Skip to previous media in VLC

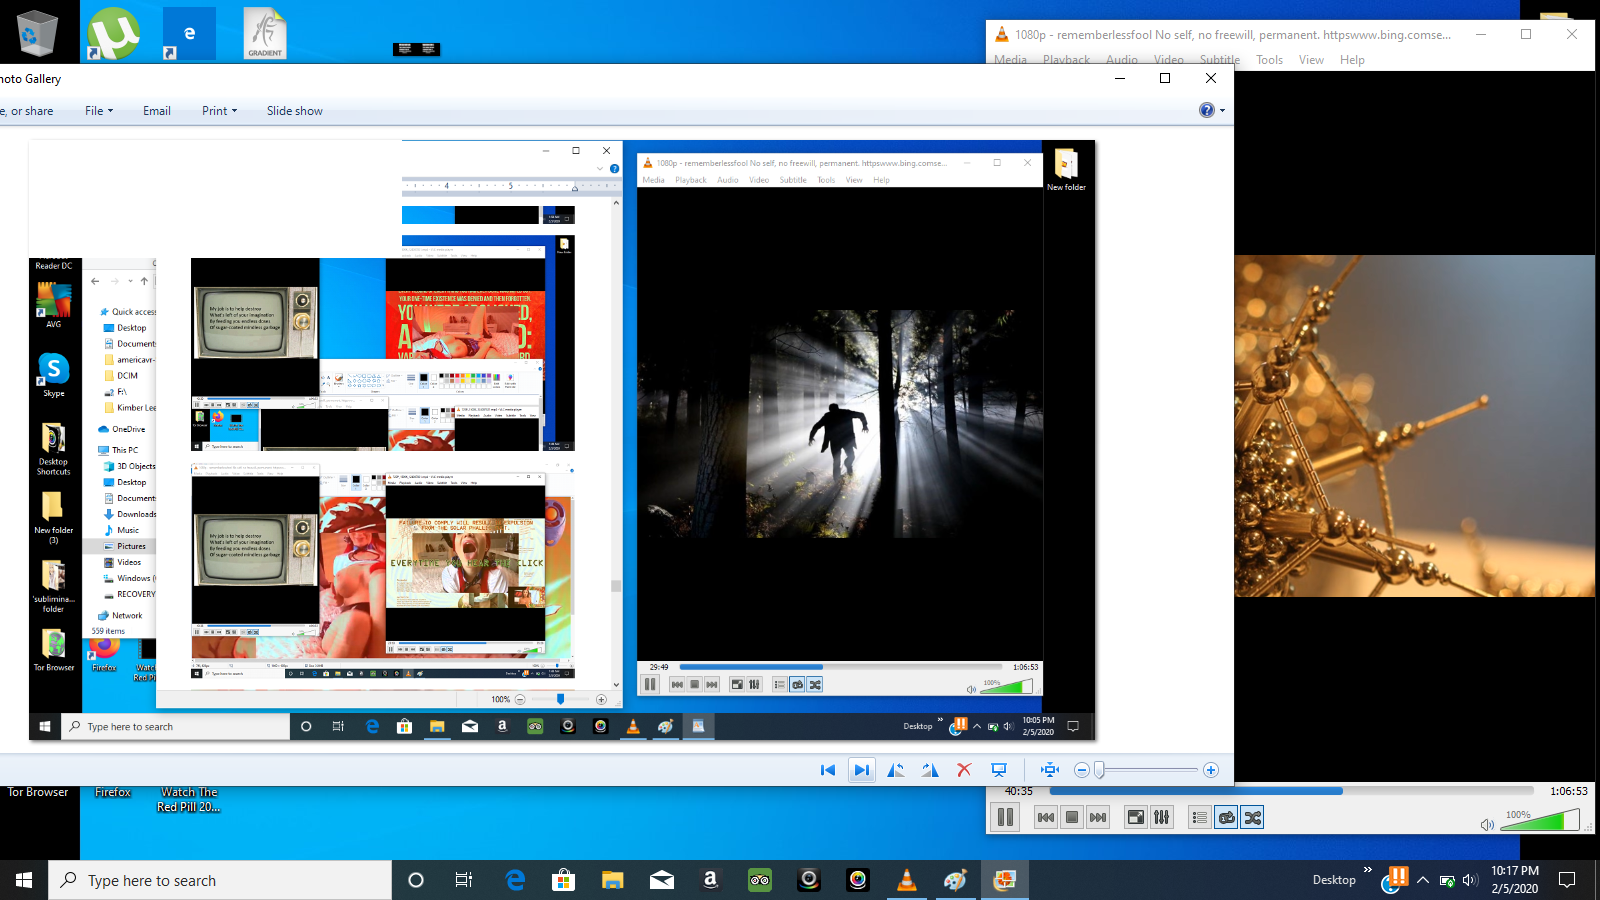pos(1046,817)
